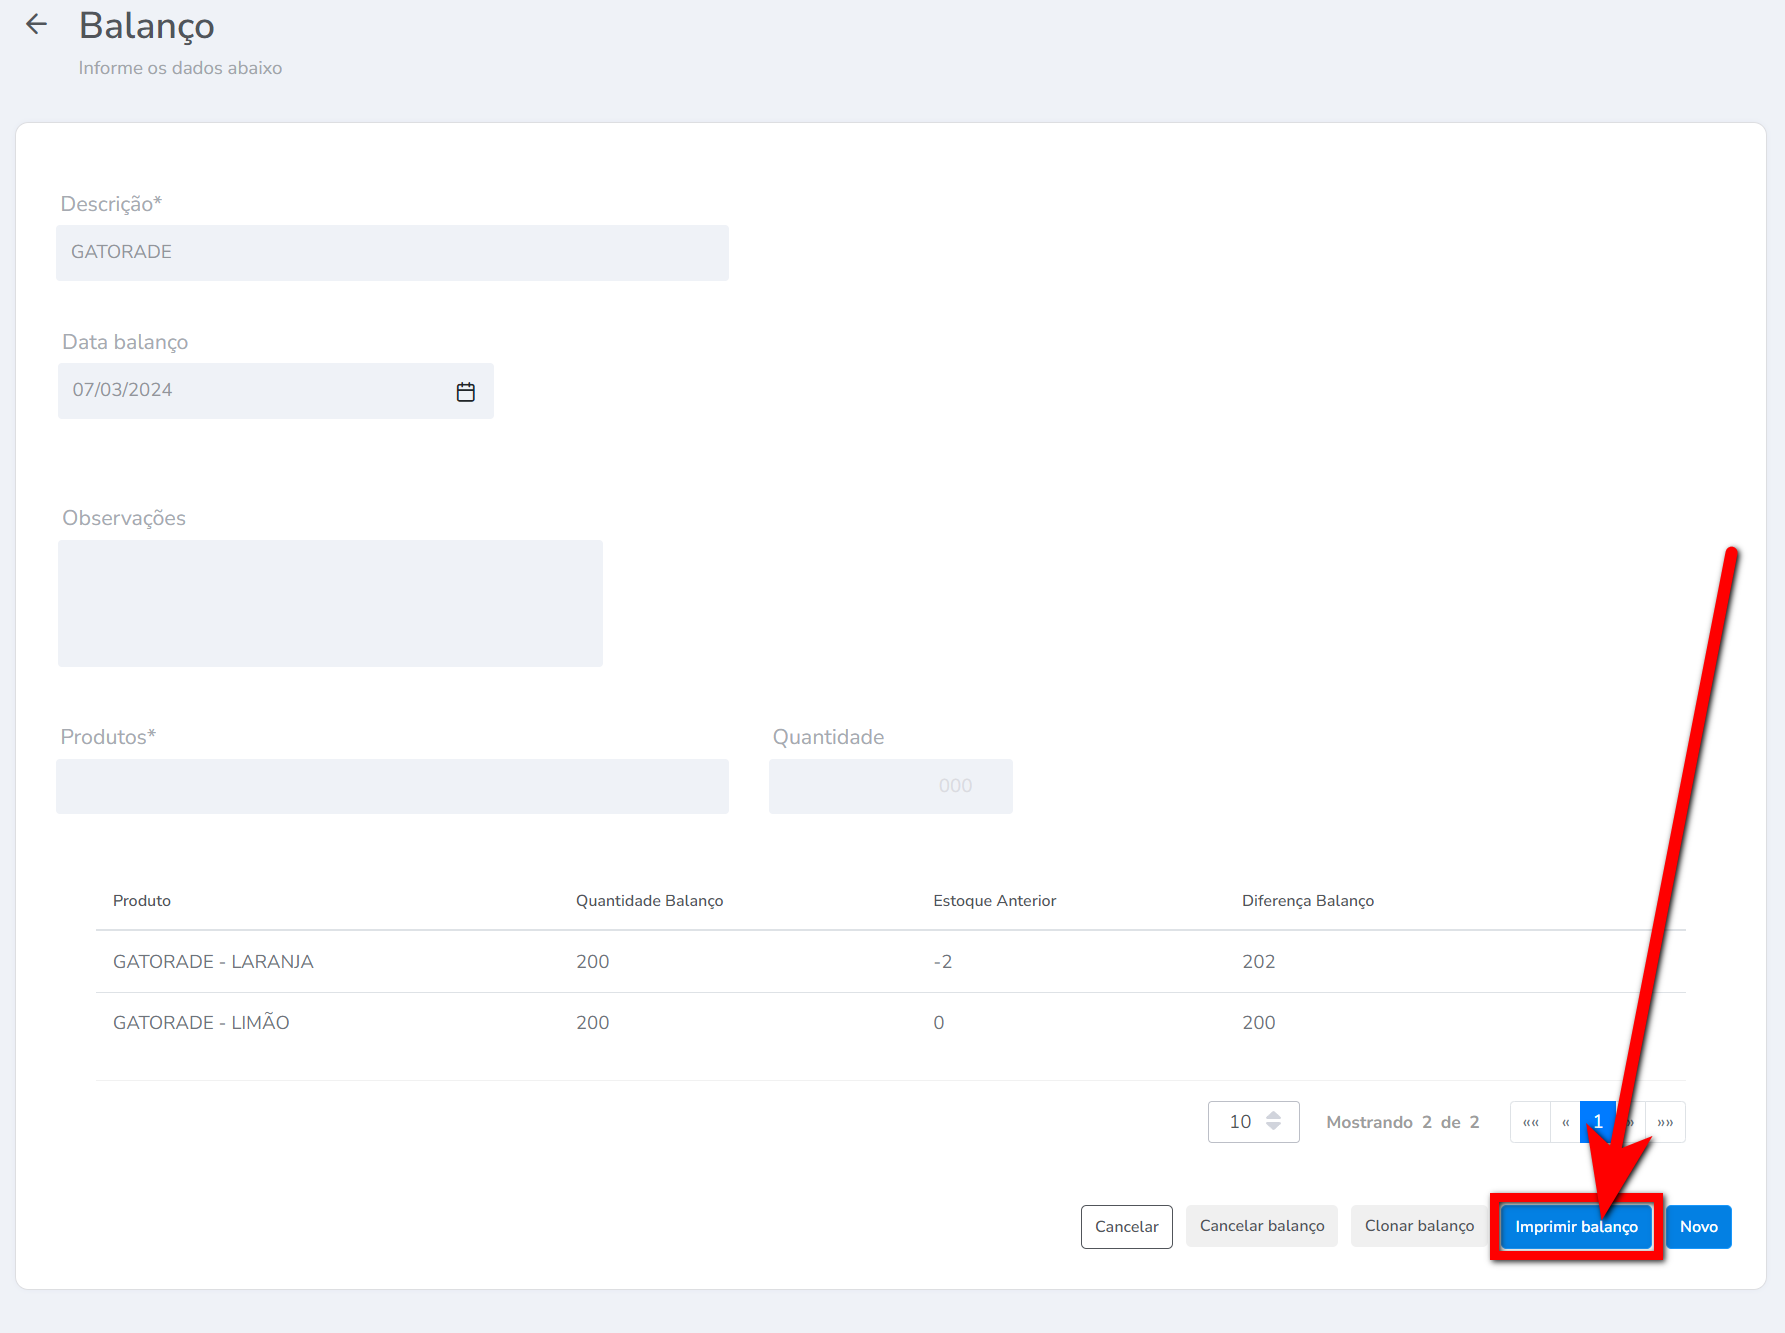This screenshot has height=1333, width=1785.
Task: Click the Quantidade input field
Action: (x=890, y=786)
